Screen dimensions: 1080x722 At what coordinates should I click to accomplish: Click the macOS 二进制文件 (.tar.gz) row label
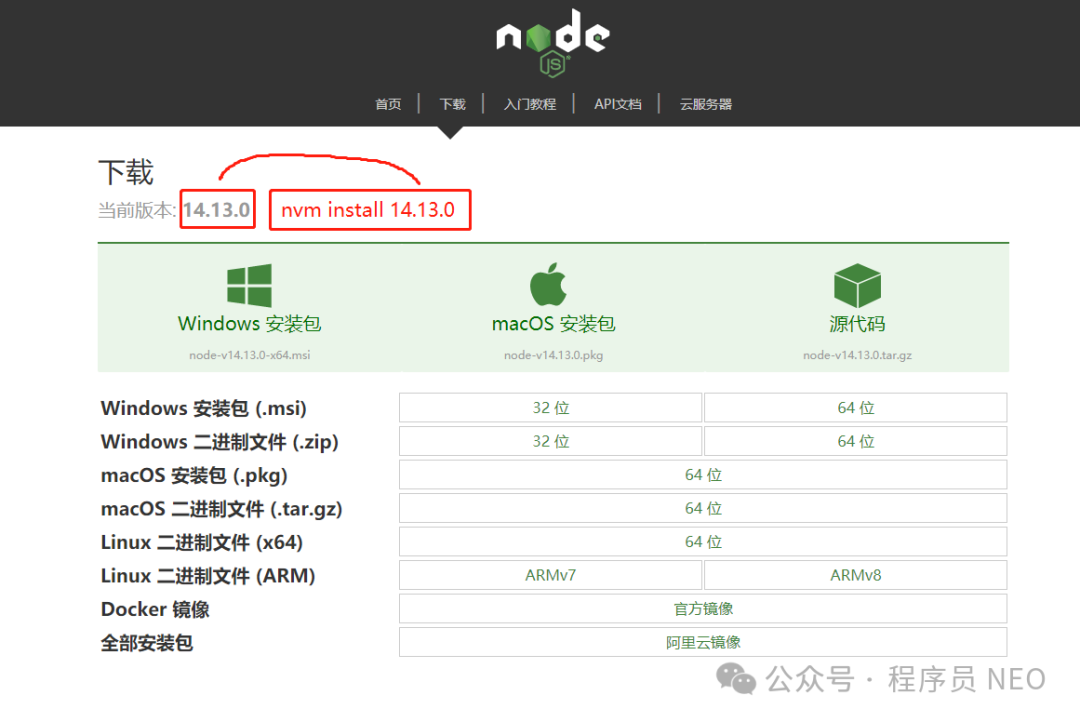pos(222,508)
